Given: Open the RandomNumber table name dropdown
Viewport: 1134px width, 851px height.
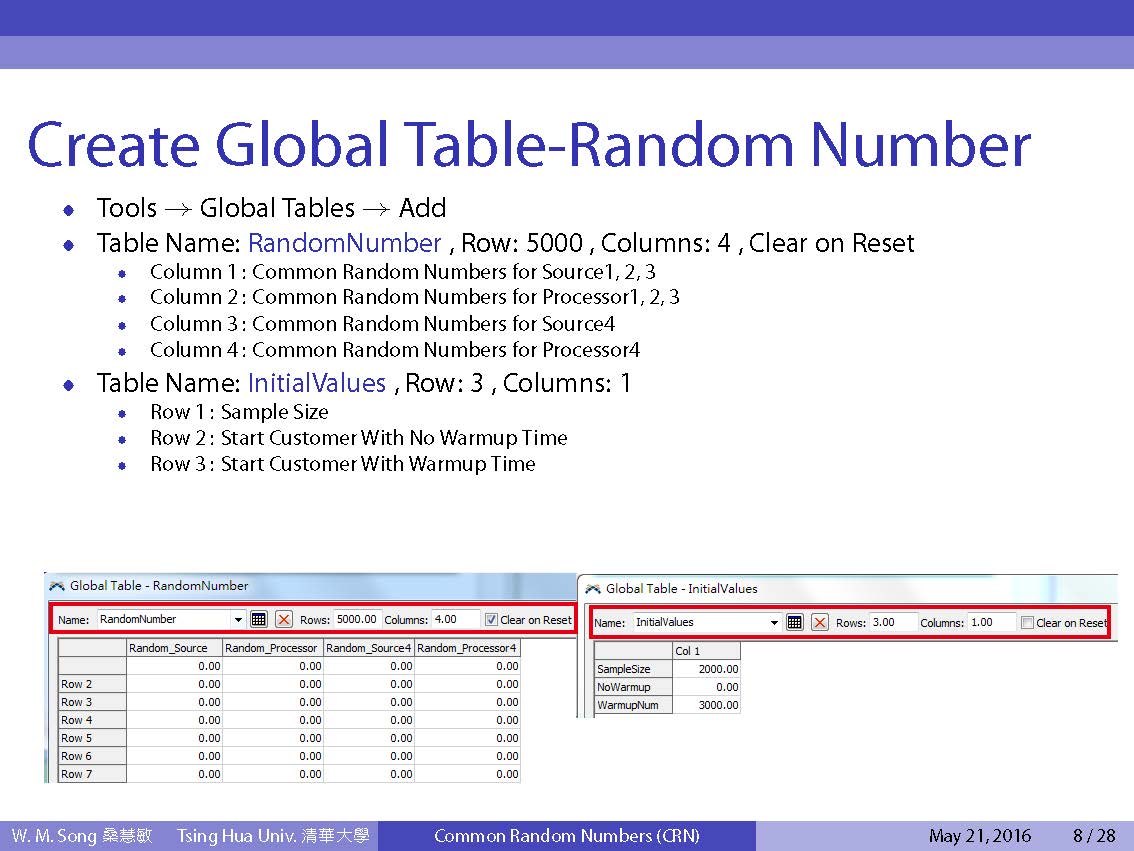Looking at the screenshot, I should pos(238,620).
